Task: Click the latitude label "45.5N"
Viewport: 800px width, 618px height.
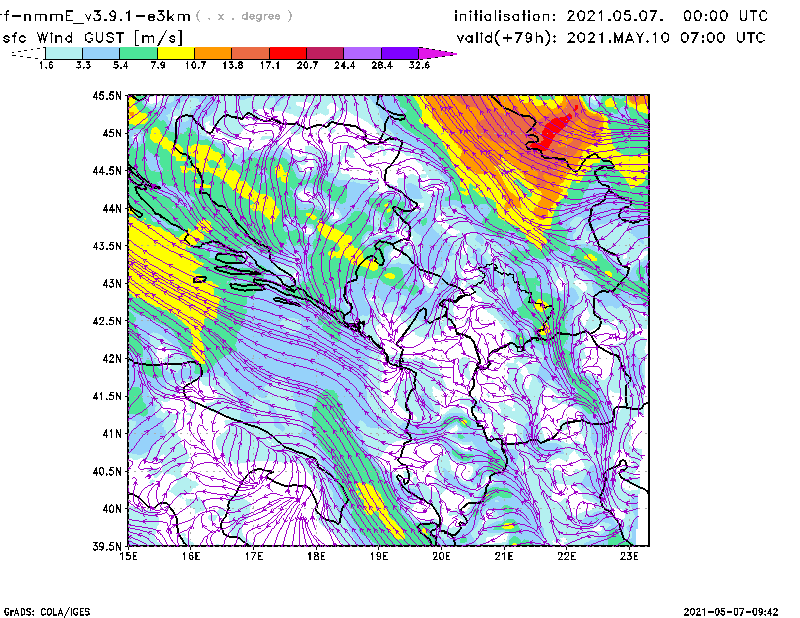Action: [x=107, y=95]
